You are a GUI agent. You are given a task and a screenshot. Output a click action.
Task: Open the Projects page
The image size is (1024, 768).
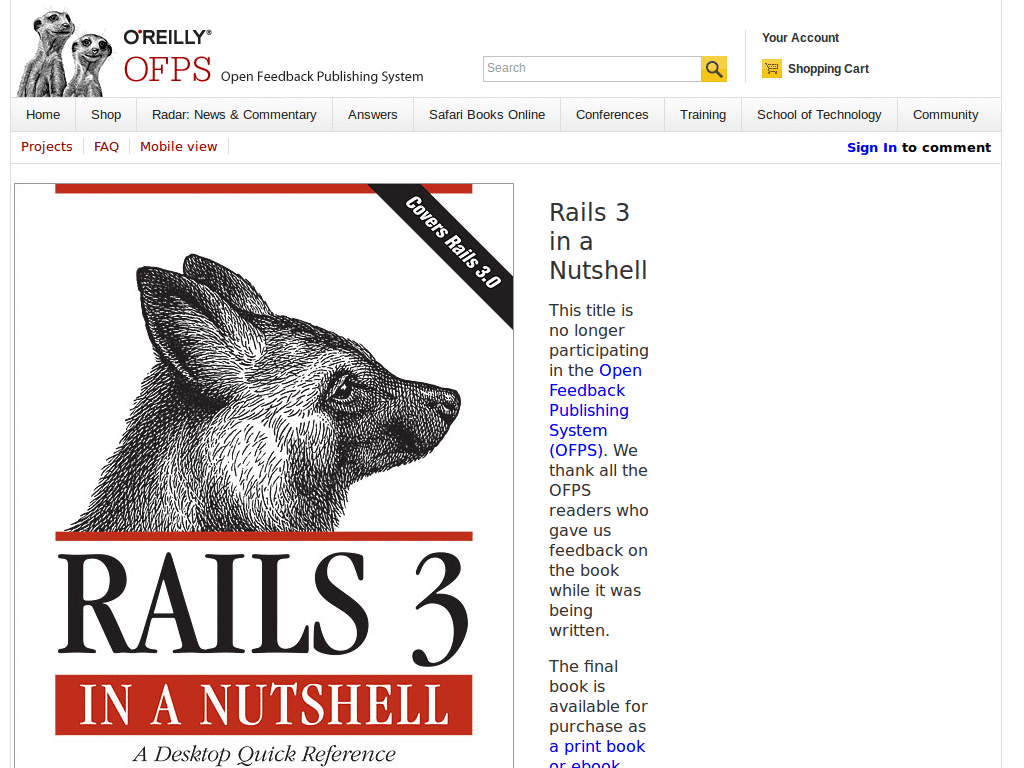46,146
